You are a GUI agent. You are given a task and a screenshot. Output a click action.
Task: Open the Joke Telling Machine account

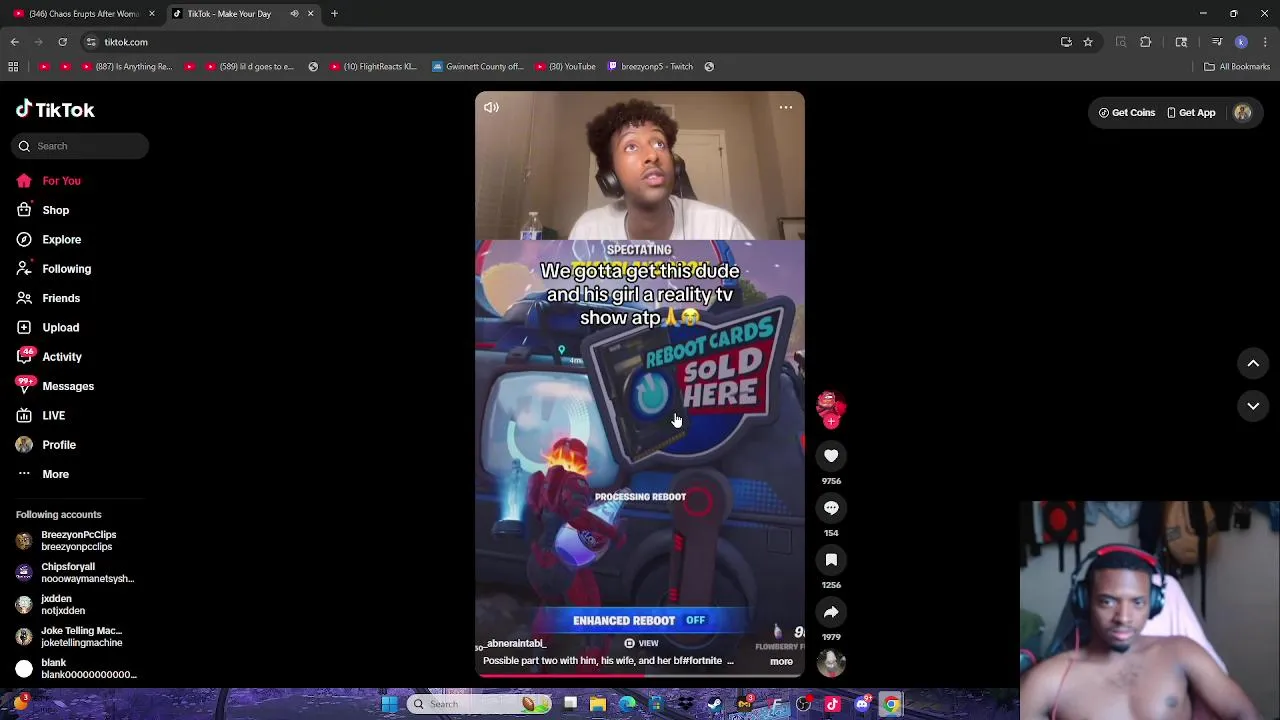pos(78,637)
